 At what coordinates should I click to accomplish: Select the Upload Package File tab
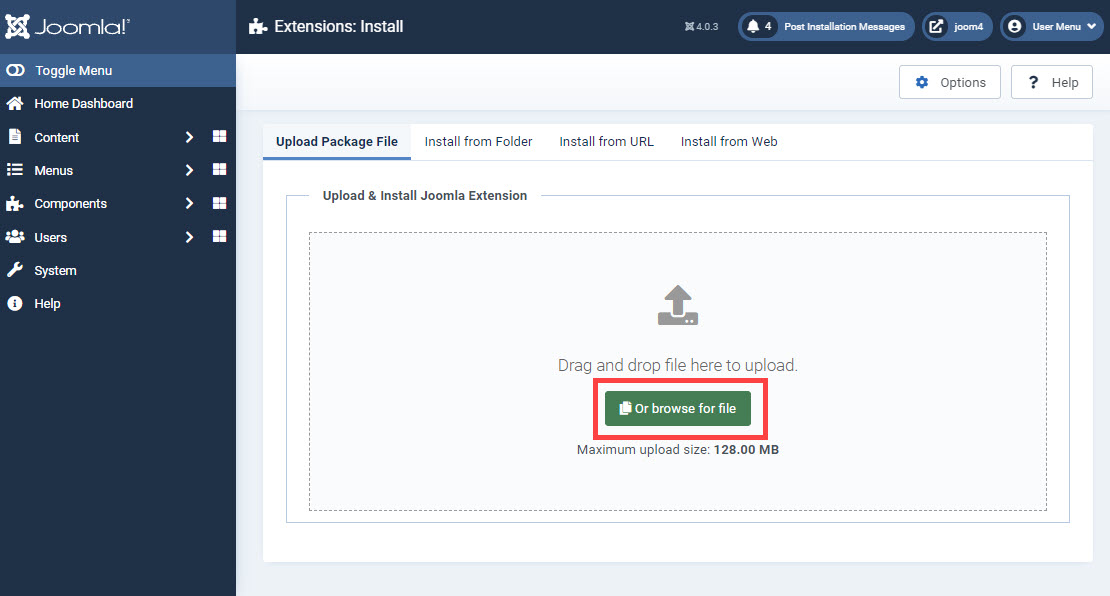coord(337,142)
